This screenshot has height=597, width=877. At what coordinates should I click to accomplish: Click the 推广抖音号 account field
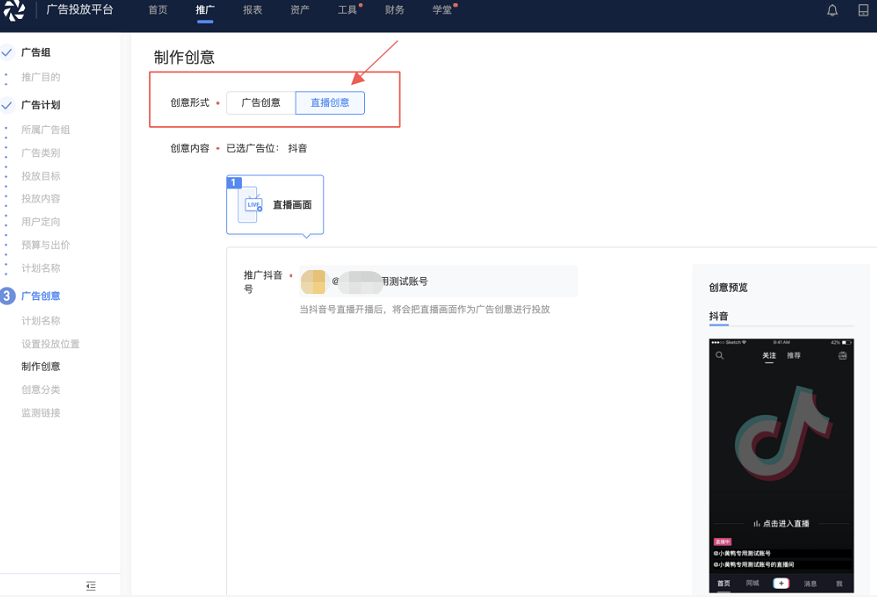[438, 281]
